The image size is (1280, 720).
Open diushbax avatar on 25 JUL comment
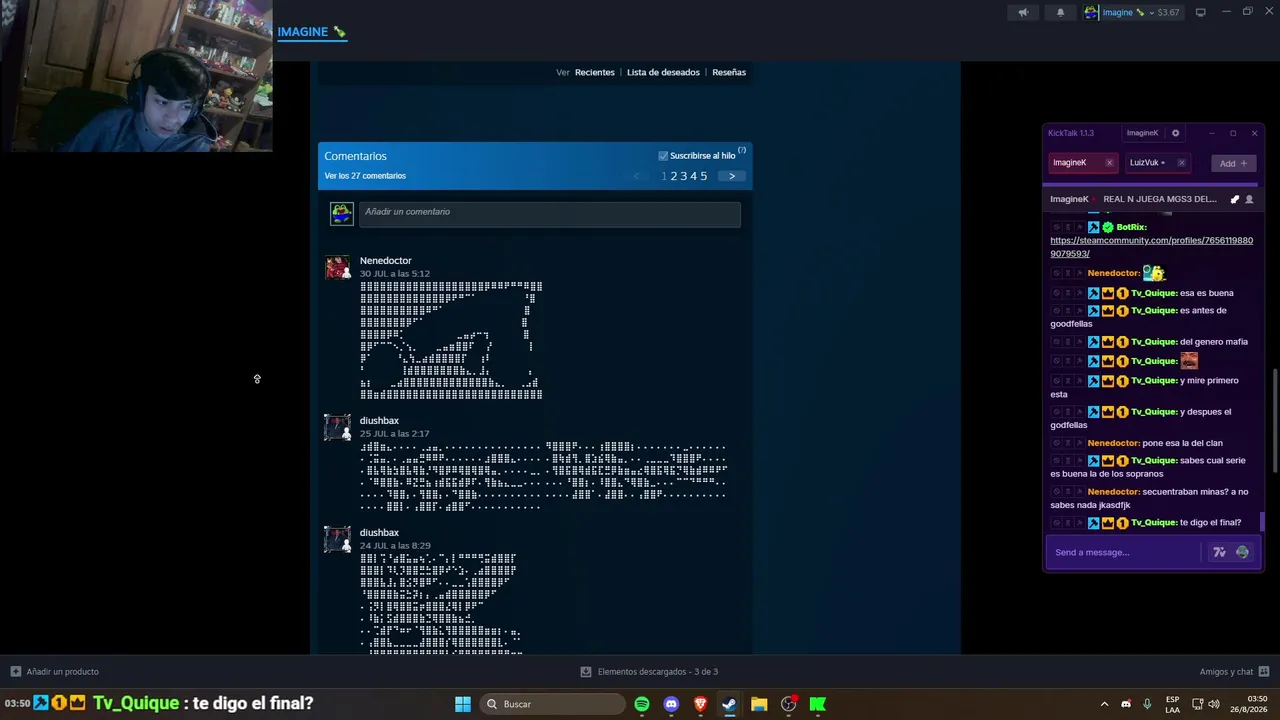pos(337,428)
